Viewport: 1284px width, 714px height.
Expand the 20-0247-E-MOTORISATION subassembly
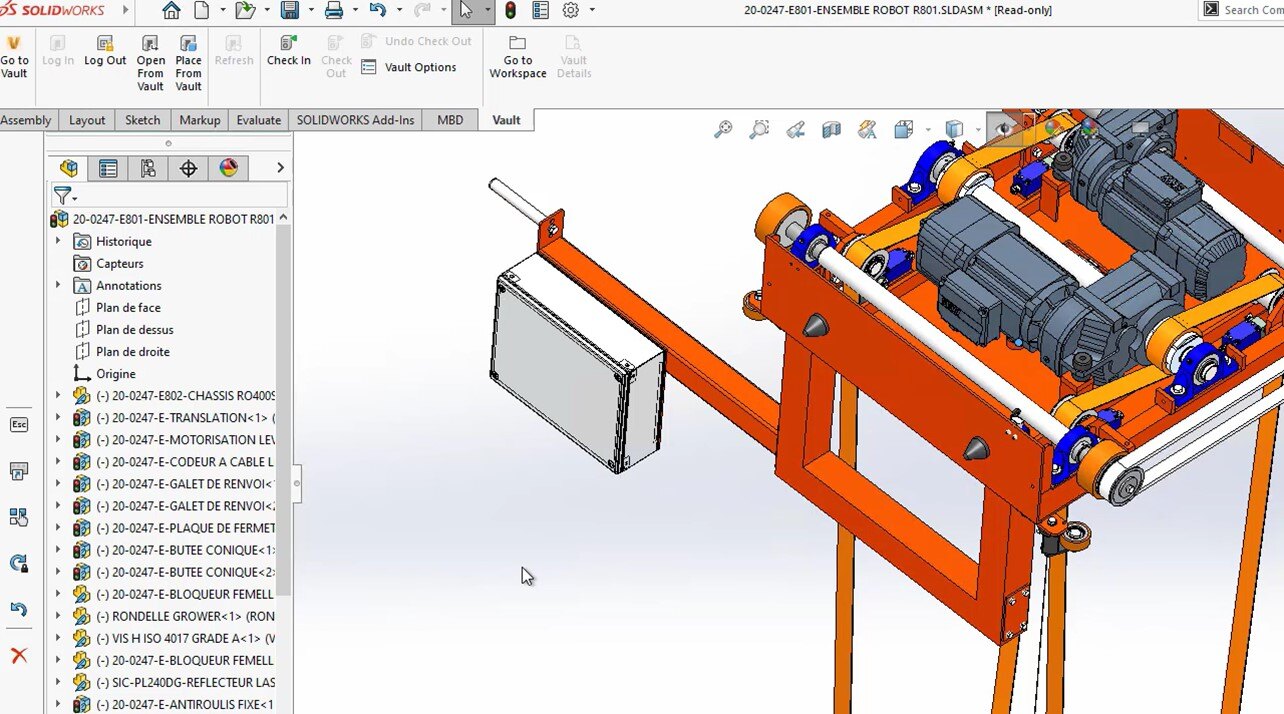click(58, 439)
